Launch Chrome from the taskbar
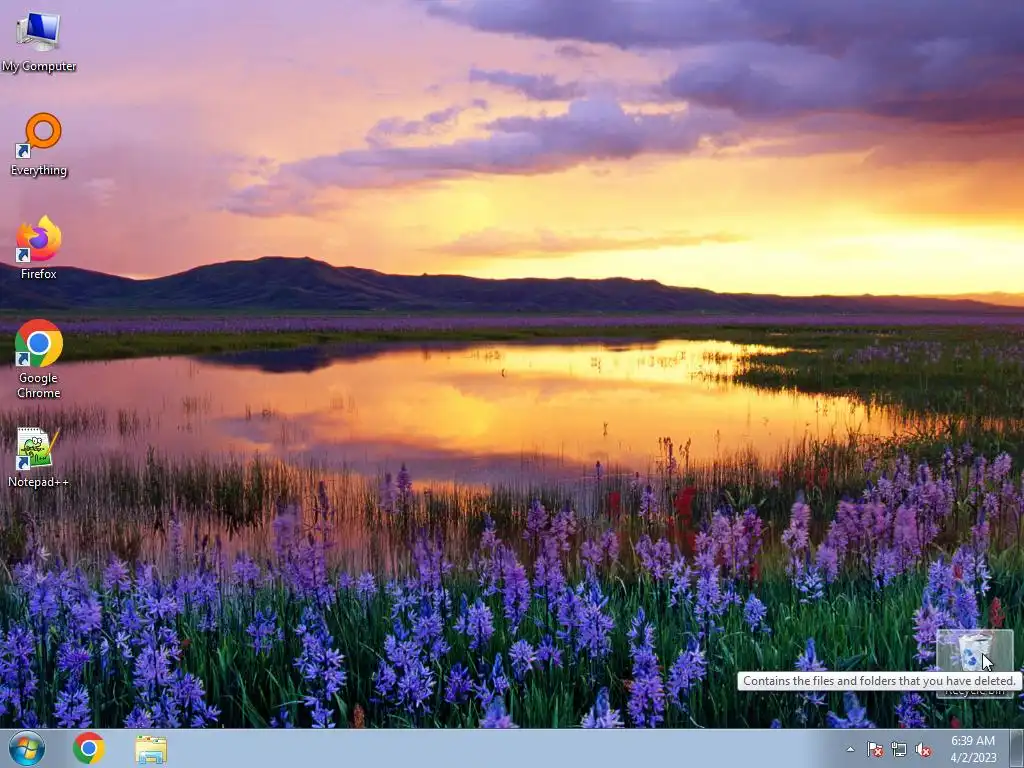This screenshot has height=768, width=1024. click(x=89, y=748)
